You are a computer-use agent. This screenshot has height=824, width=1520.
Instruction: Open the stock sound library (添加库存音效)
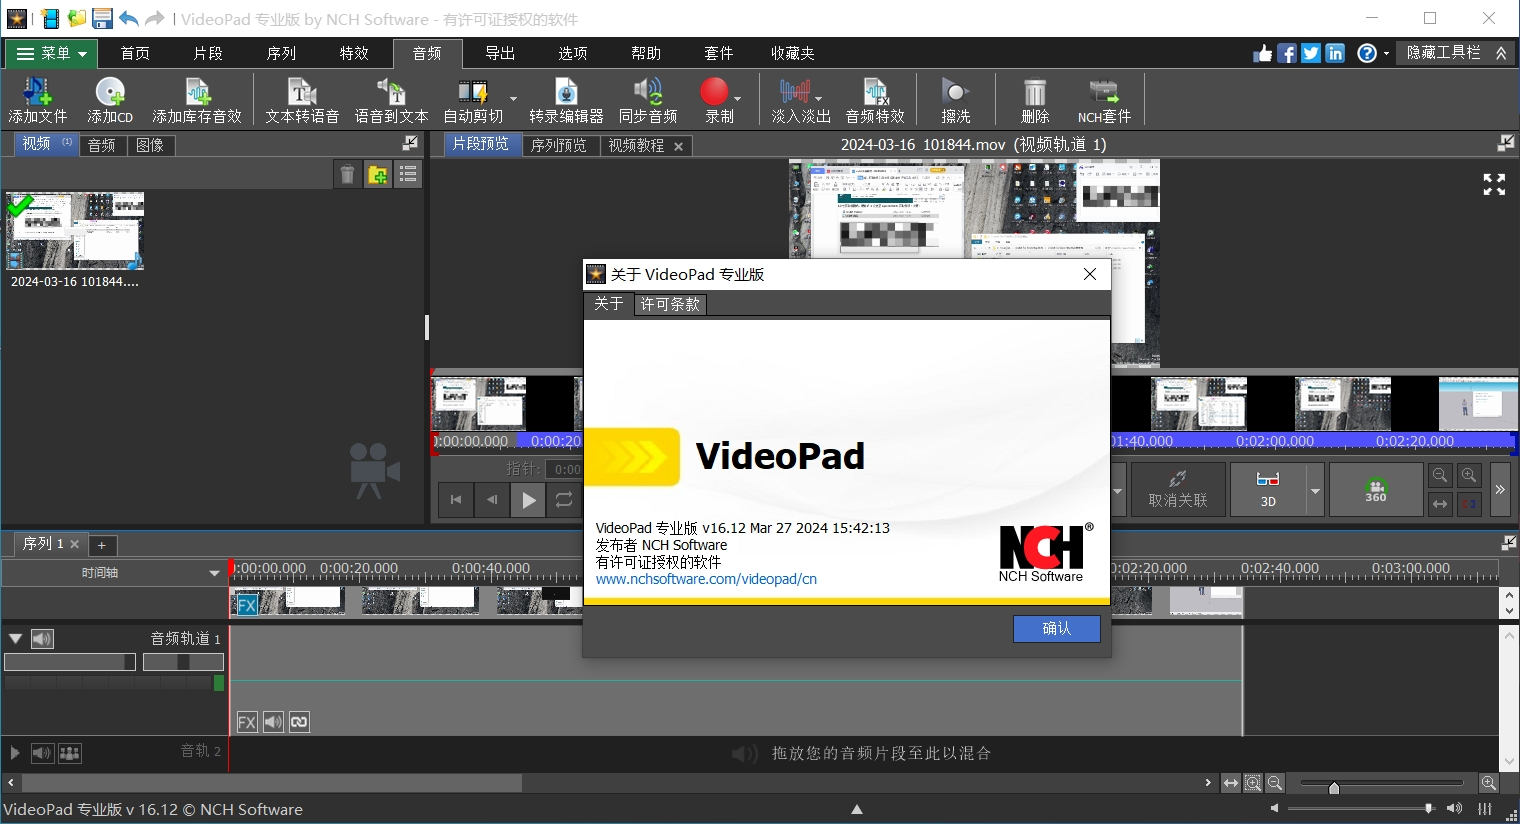pyautogui.click(x=197, y=100)
